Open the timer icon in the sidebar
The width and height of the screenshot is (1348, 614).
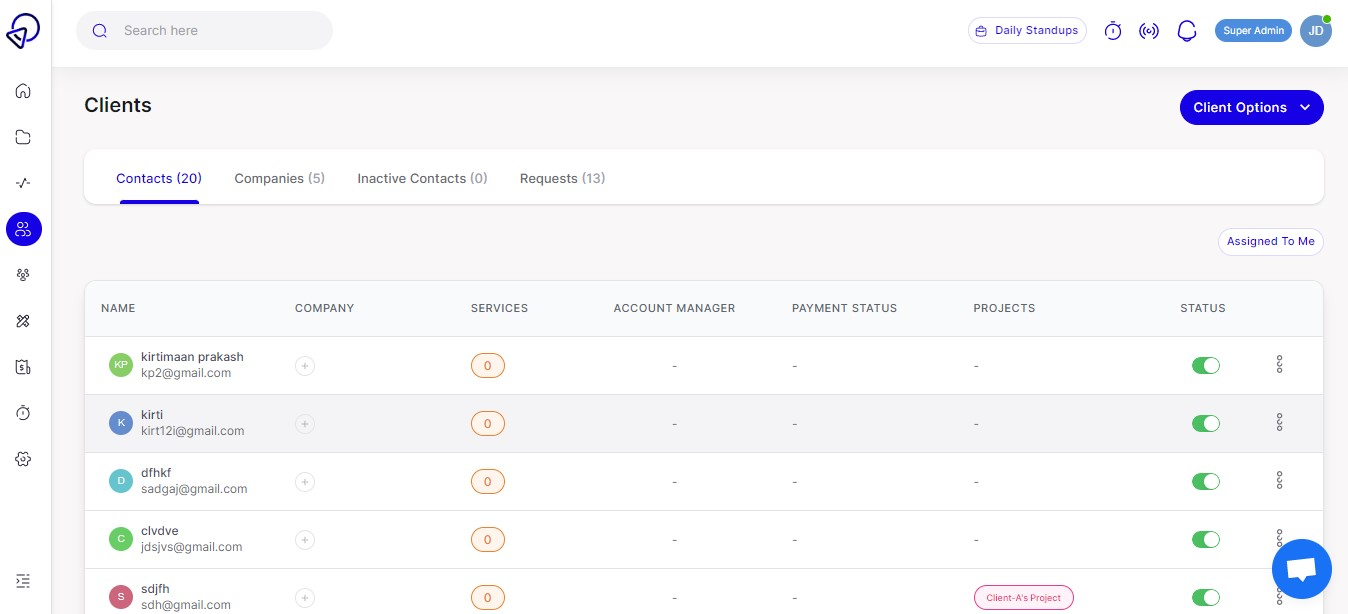click(x=23, y=413)
